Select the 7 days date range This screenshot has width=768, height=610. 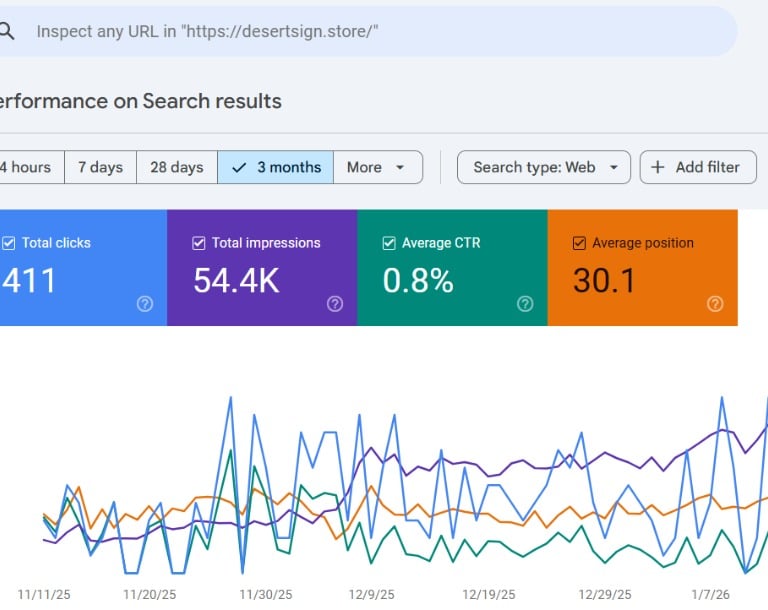tap(100, 167)
